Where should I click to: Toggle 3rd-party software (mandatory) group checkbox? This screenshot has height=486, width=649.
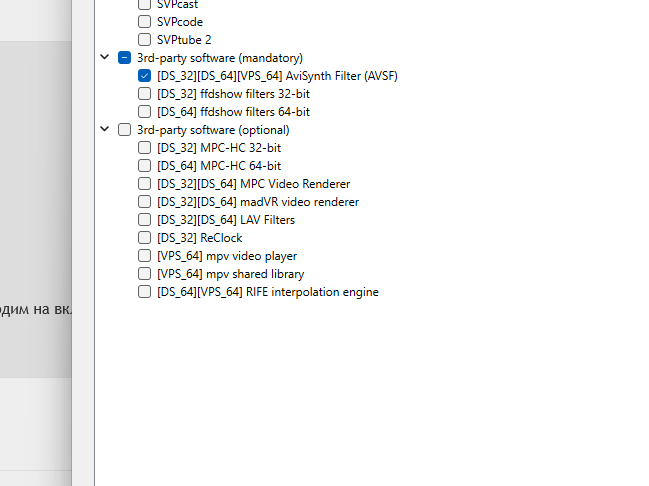pyautogui.click(x=125, y=58)
